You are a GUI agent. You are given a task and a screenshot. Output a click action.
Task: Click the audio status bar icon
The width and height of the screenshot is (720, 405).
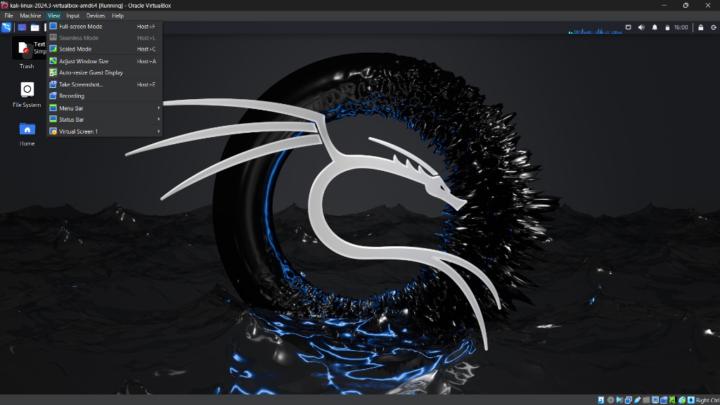point(619,400)
